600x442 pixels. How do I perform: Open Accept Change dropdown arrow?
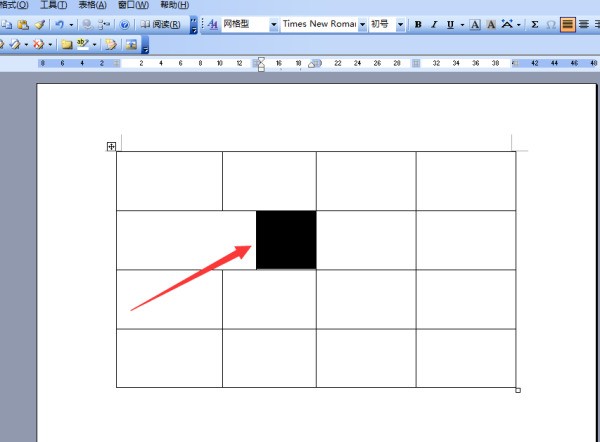pyautogui.click(x=26, y=45)
